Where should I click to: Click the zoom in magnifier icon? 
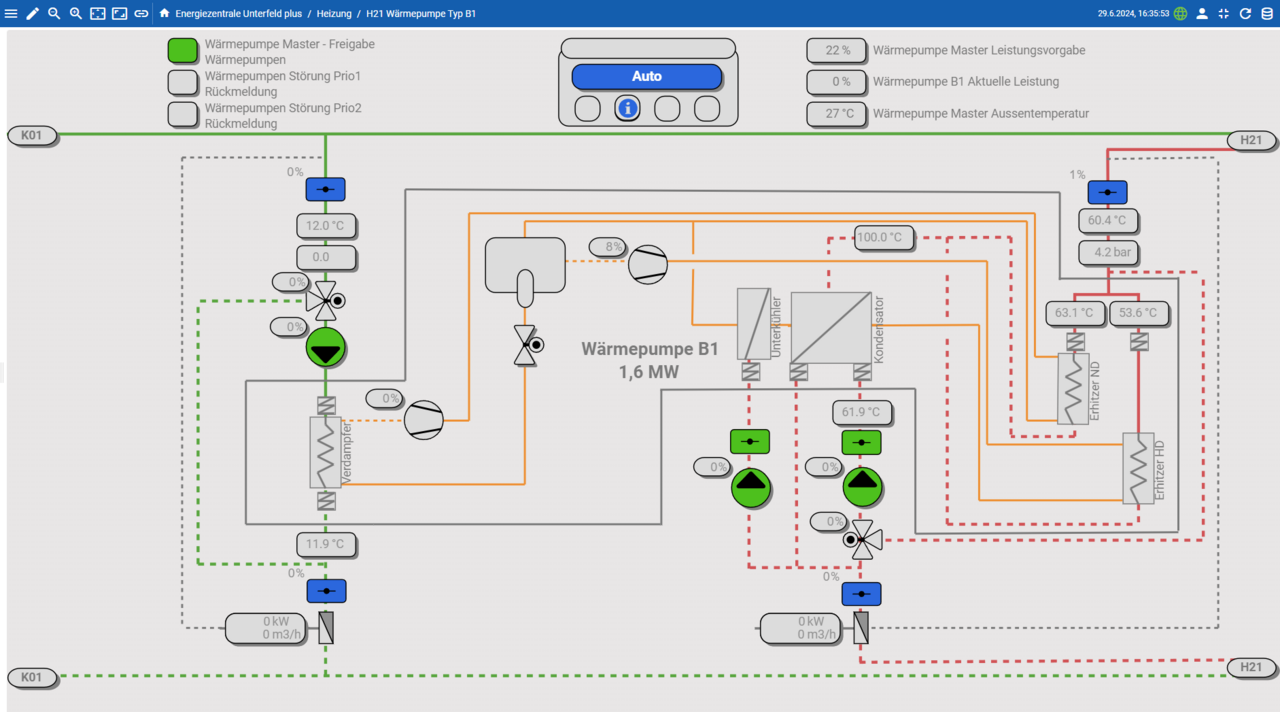(x=76, y=14)
